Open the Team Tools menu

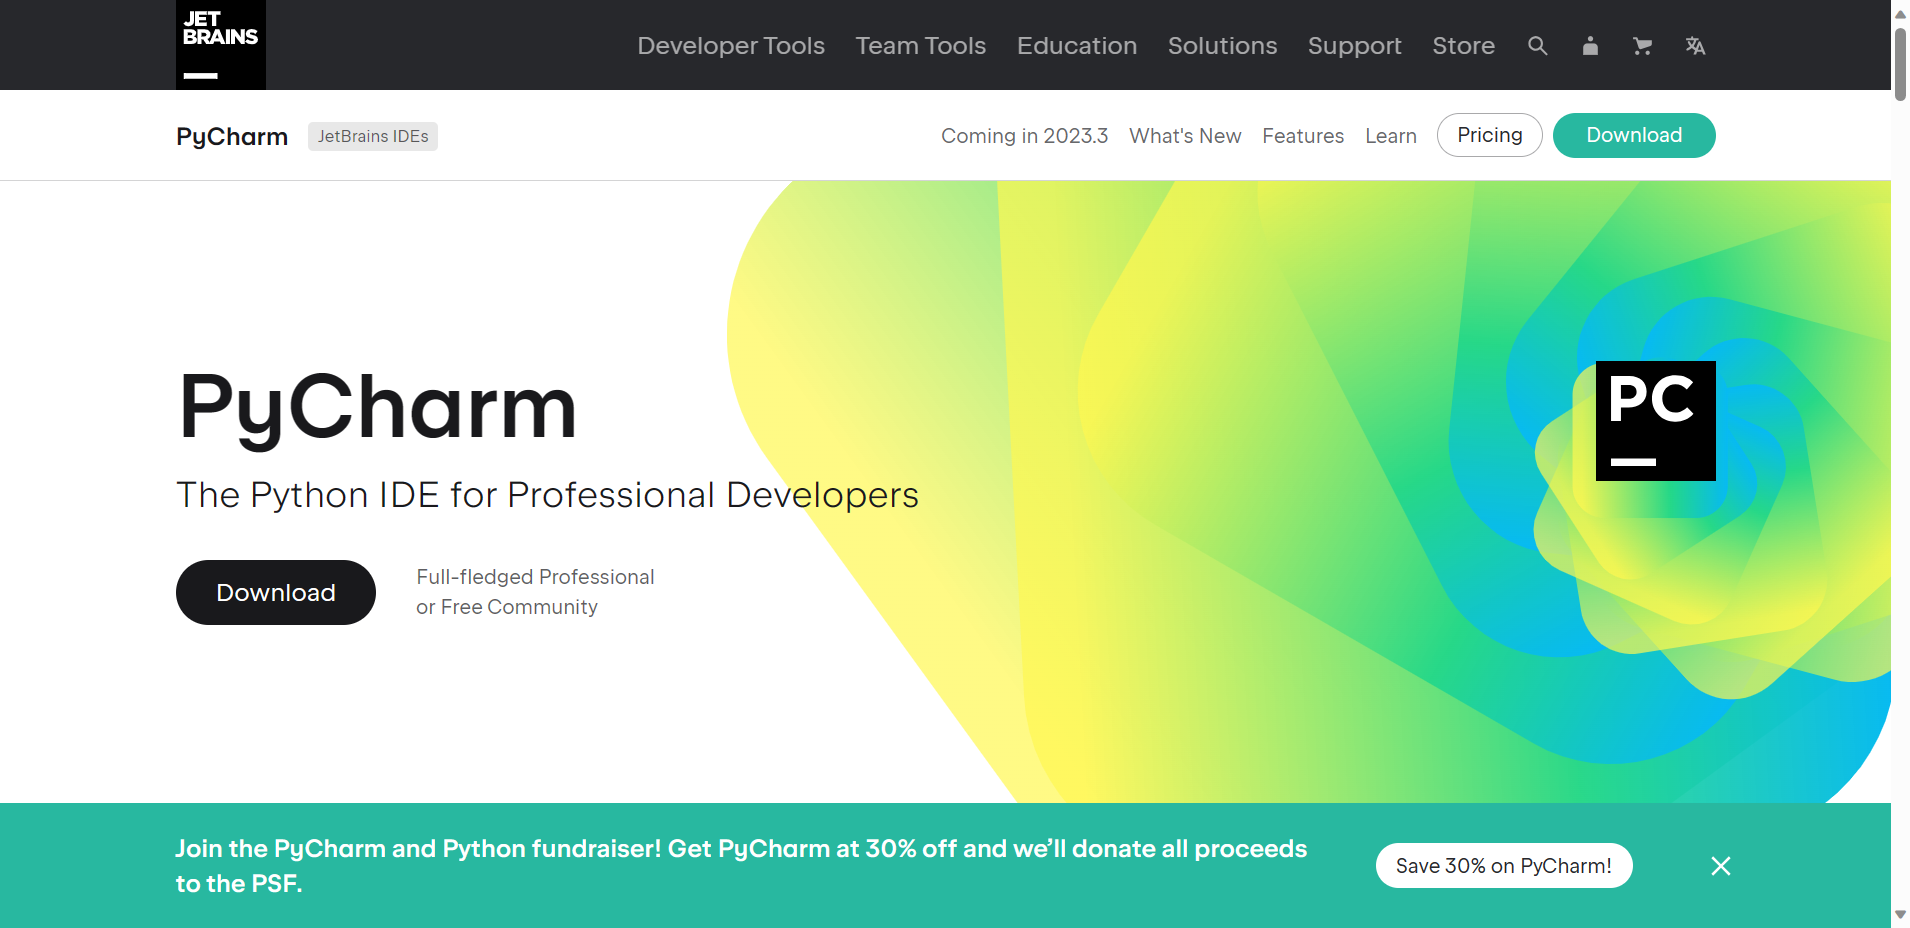(921, 46)
